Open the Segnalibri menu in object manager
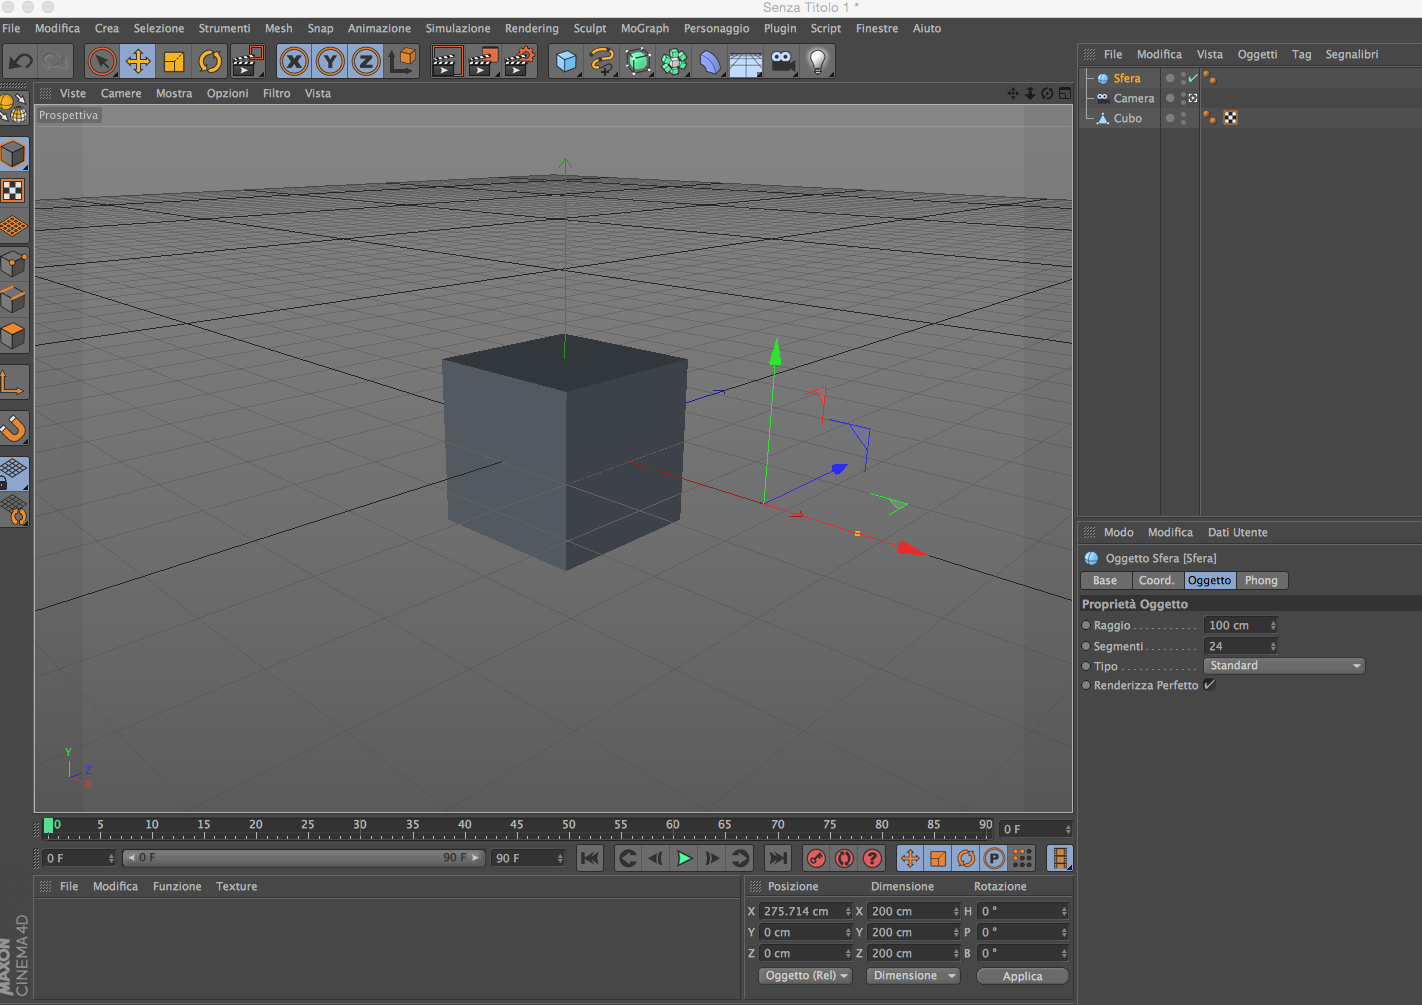 coord(1352,54)
